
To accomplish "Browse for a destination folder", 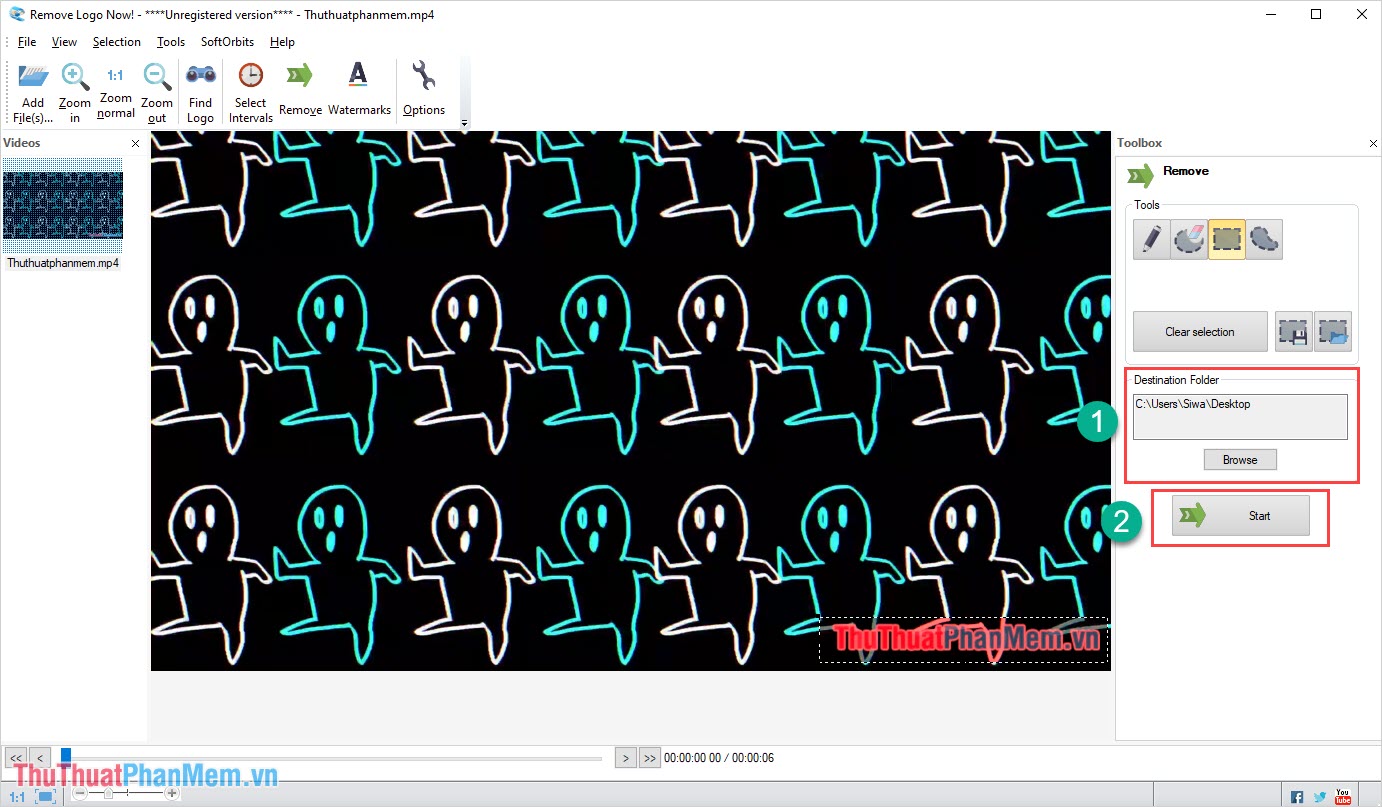I will pos(1240,459).
